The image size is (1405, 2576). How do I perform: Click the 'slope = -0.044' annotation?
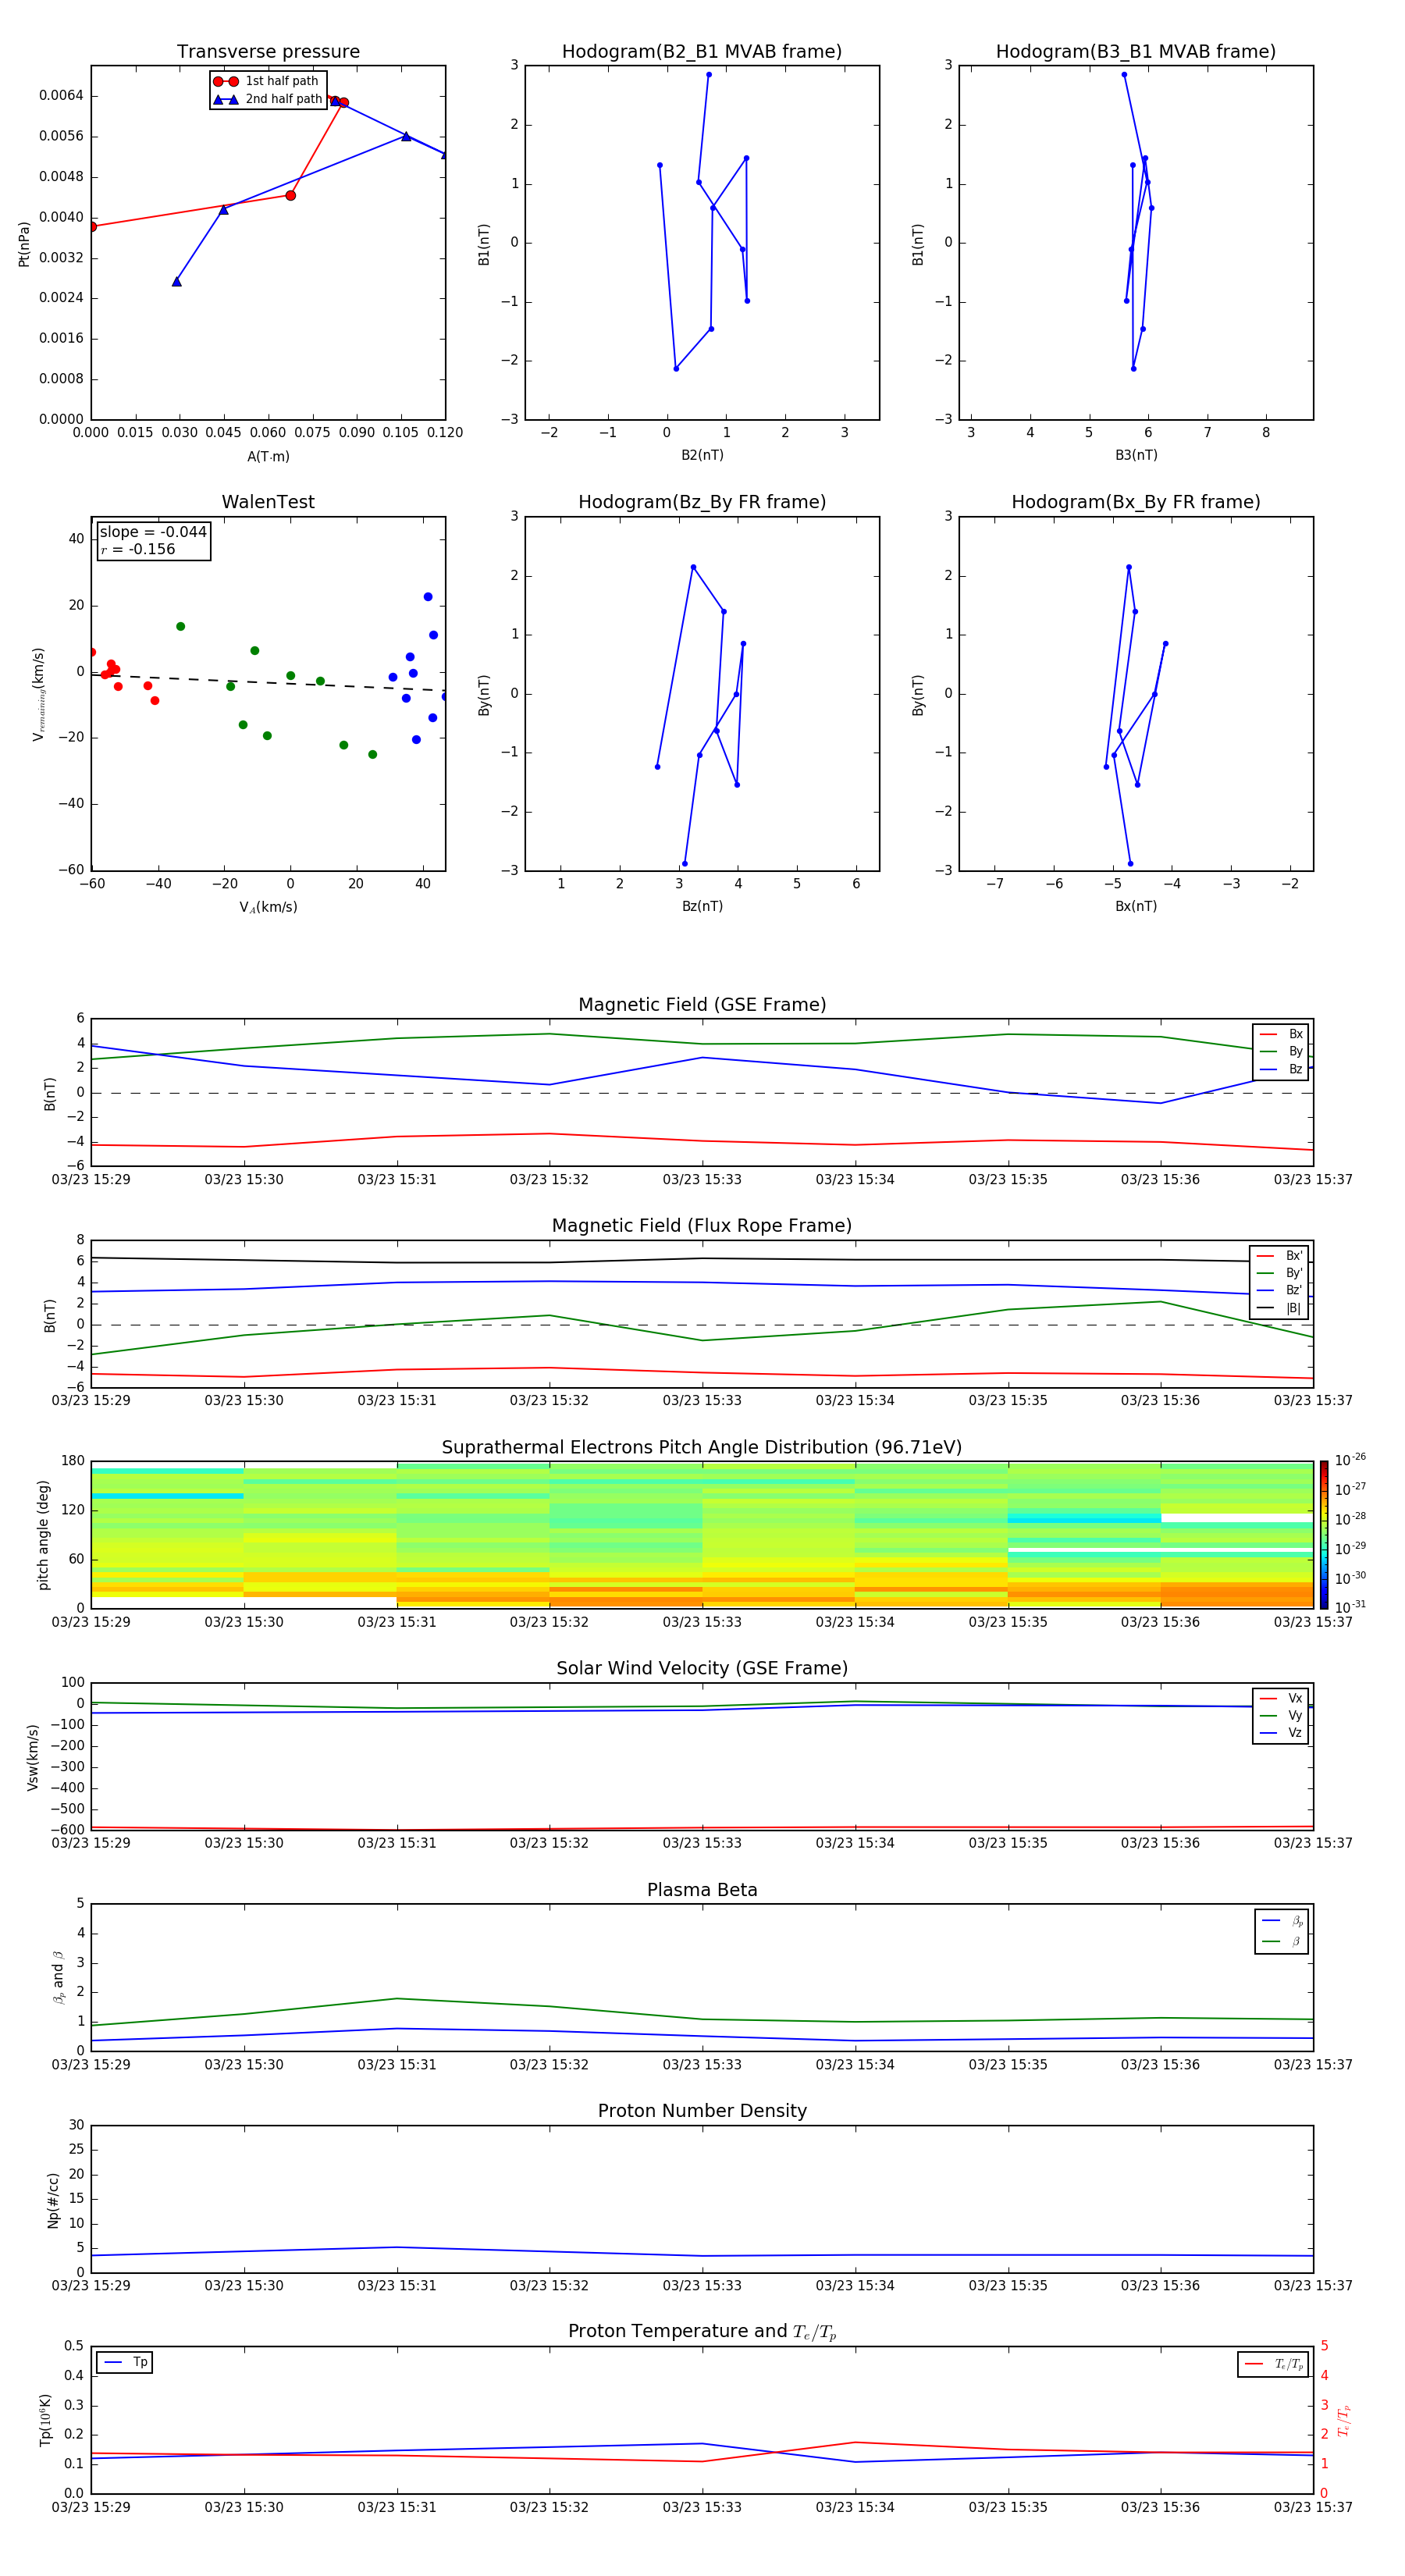pyautogui.click(x=153, y=532)
